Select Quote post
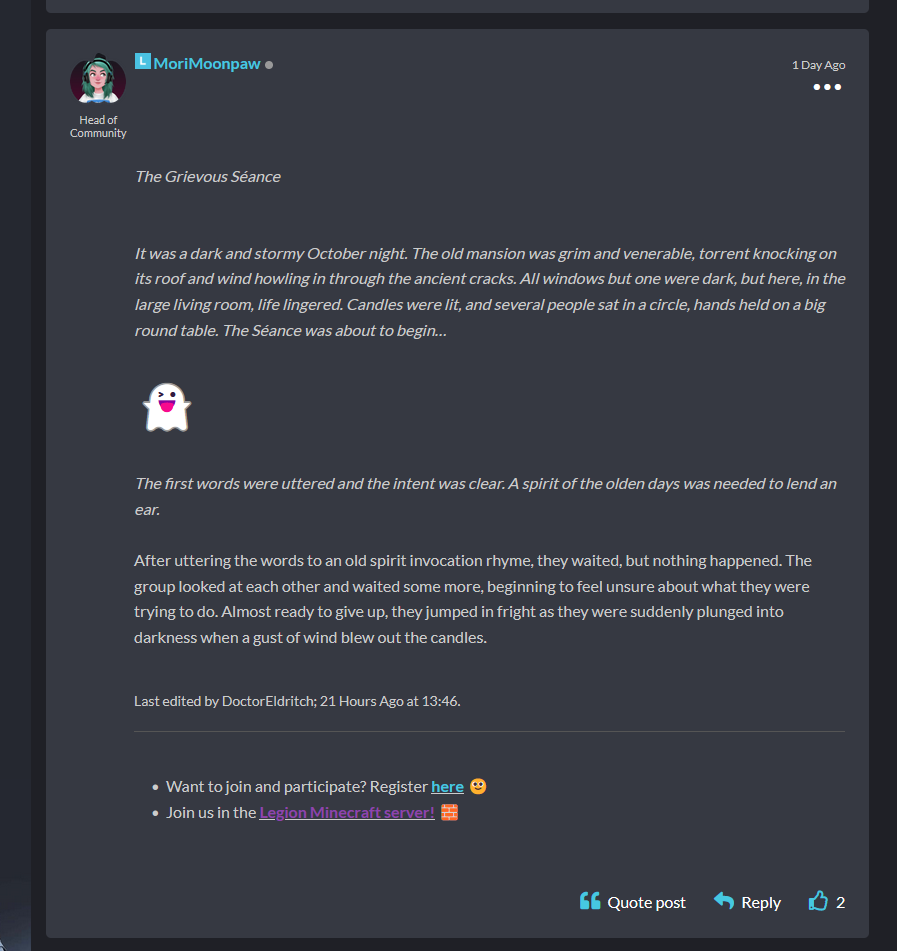897x951 pixels. tap(645, 901)
